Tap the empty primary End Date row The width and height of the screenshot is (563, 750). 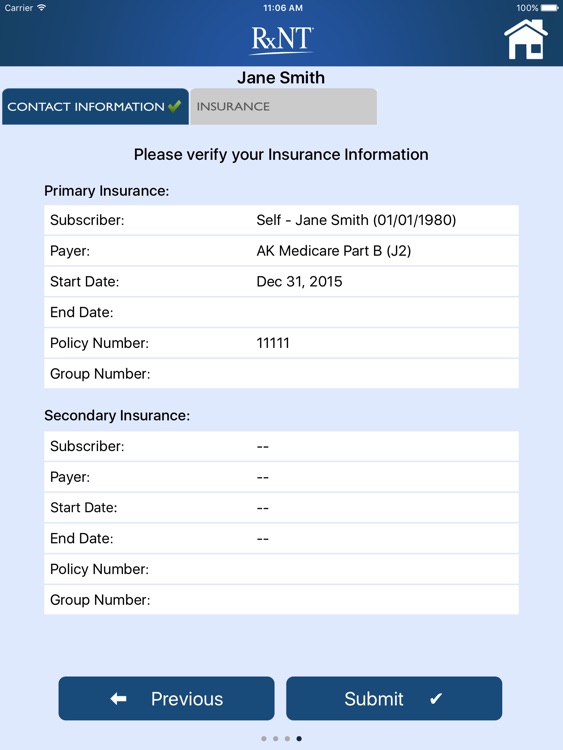point(281,312)
